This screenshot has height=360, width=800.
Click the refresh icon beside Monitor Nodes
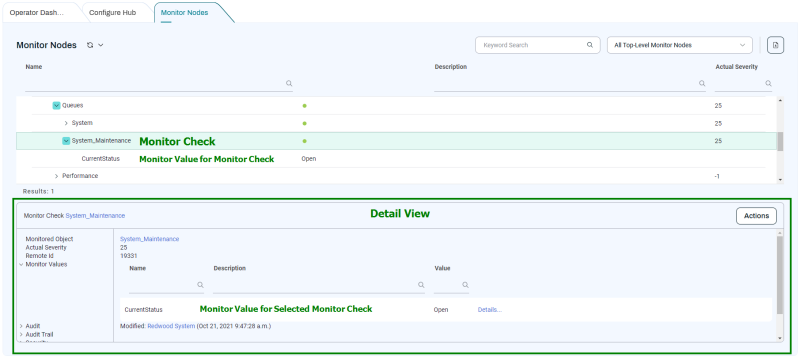(x=90, y=45)
